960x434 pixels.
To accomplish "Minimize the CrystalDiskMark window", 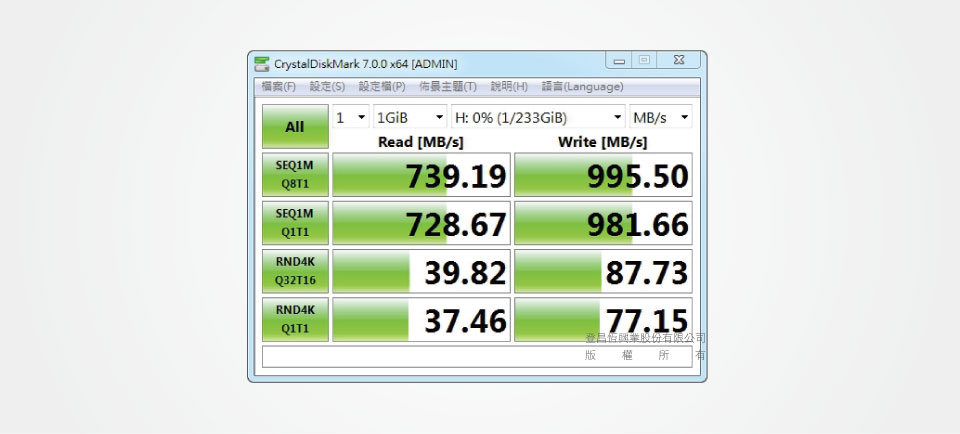I will click(x=620, y=60).
